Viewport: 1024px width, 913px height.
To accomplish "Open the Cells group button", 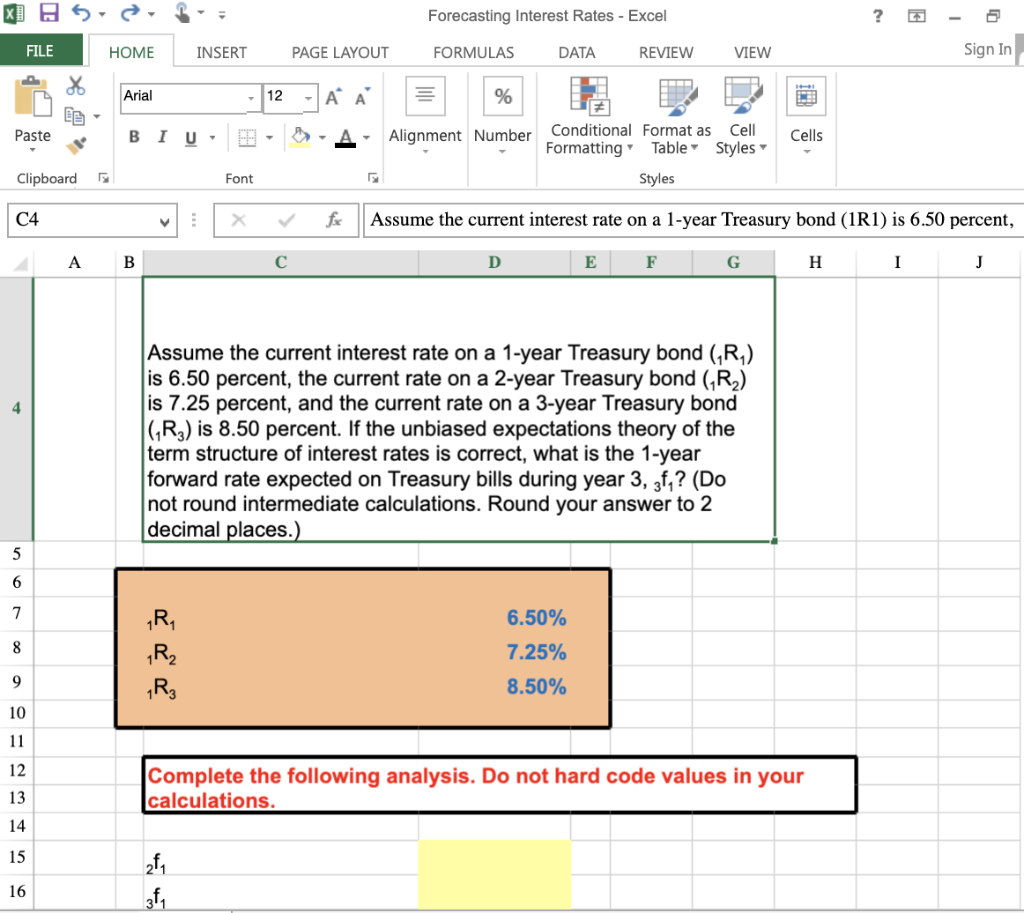I will [807, 116].
